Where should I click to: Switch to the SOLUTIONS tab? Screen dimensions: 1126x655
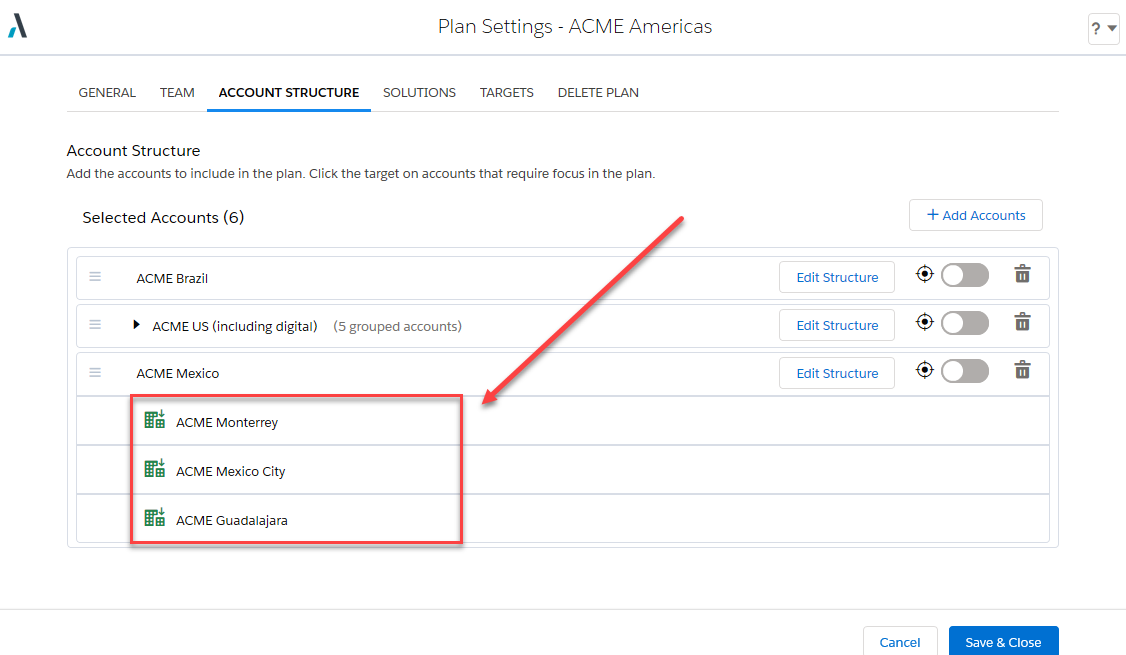click(419, 93)
